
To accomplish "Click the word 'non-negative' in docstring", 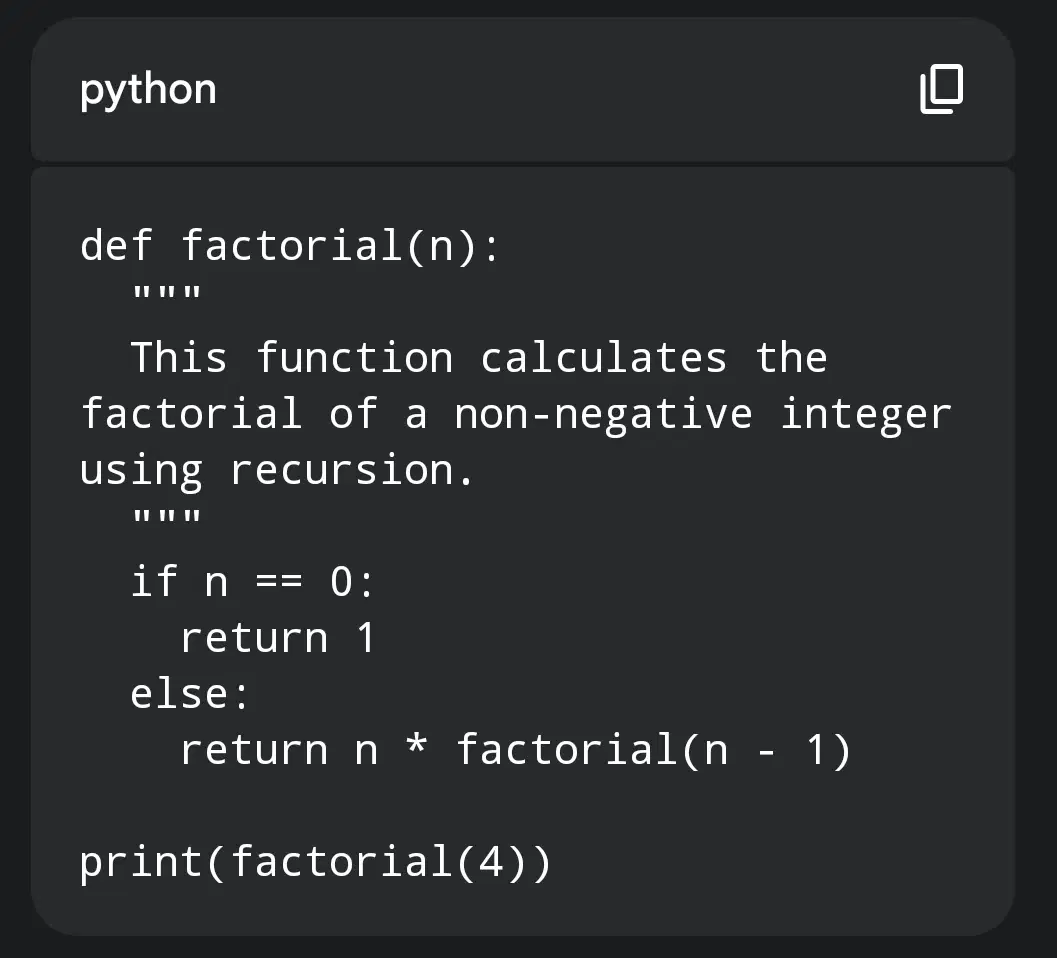I will 603,414.
